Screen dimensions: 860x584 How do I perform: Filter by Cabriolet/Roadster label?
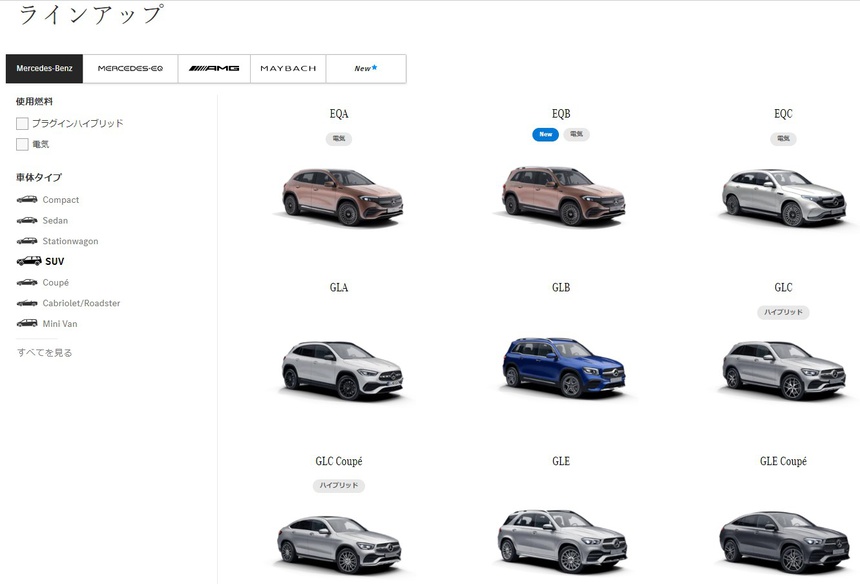pos(81,303)
